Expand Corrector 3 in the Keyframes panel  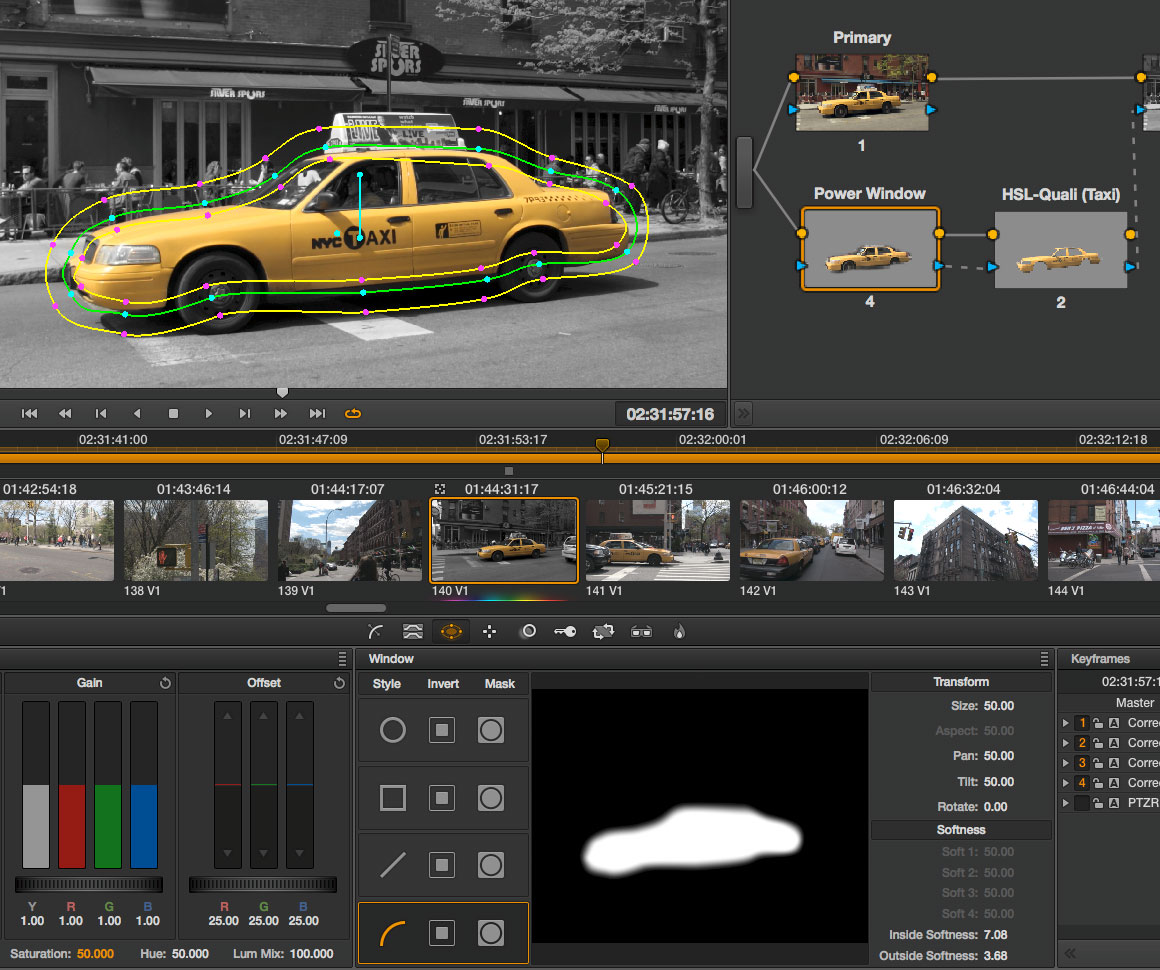(1066, 762)
